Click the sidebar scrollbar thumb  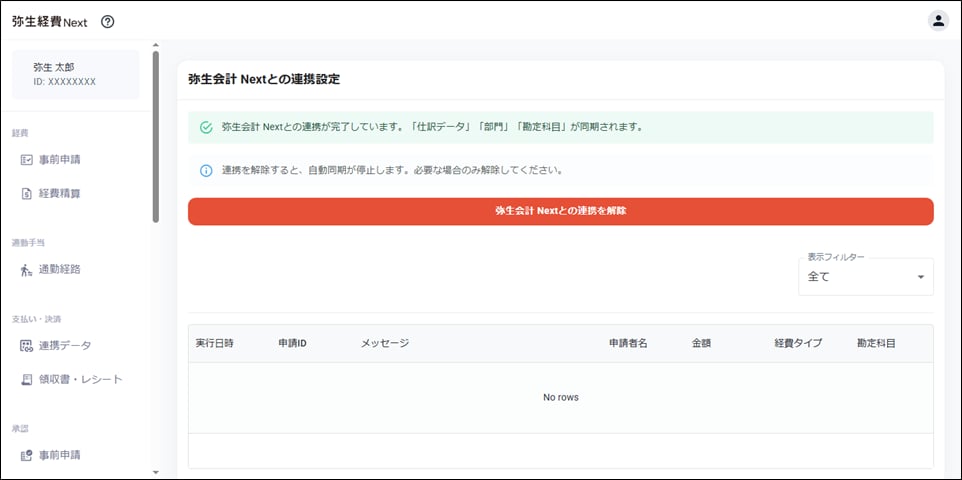point(156,136)
